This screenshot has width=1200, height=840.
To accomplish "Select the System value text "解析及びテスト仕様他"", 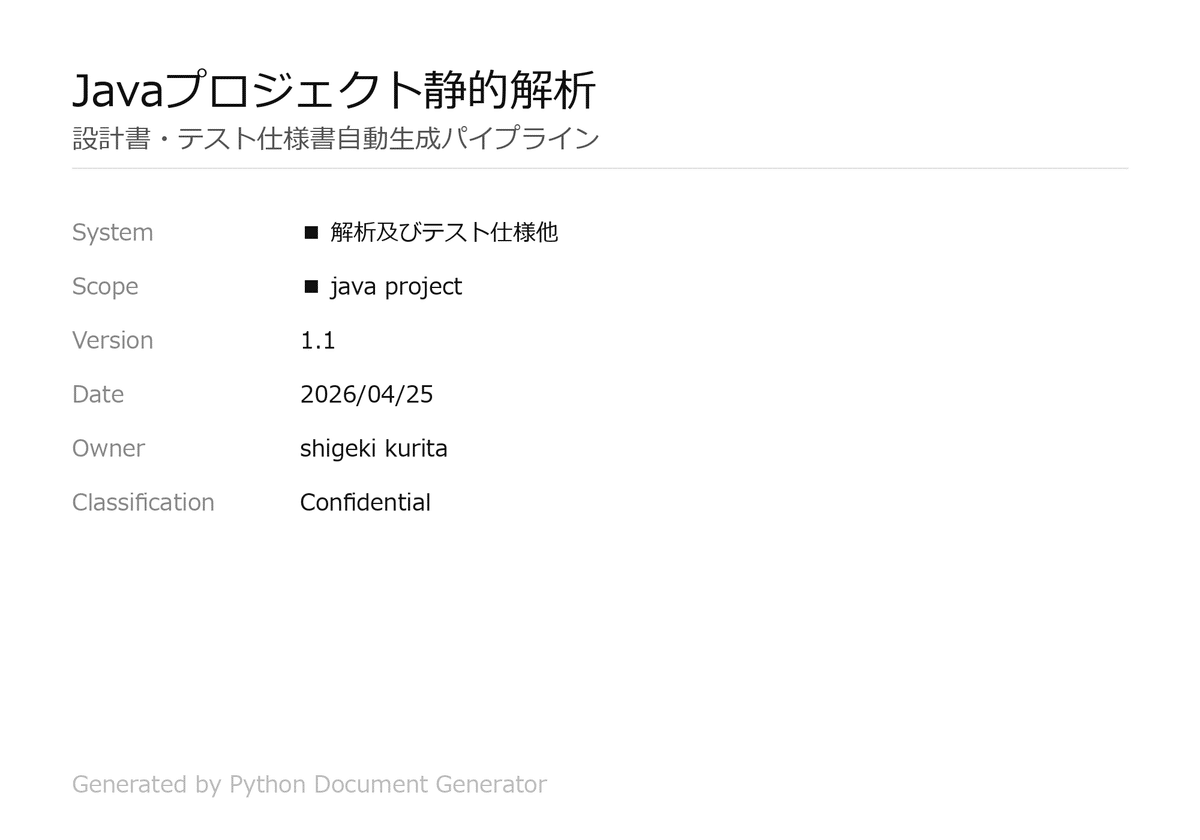I will click(x=444, y=233).
